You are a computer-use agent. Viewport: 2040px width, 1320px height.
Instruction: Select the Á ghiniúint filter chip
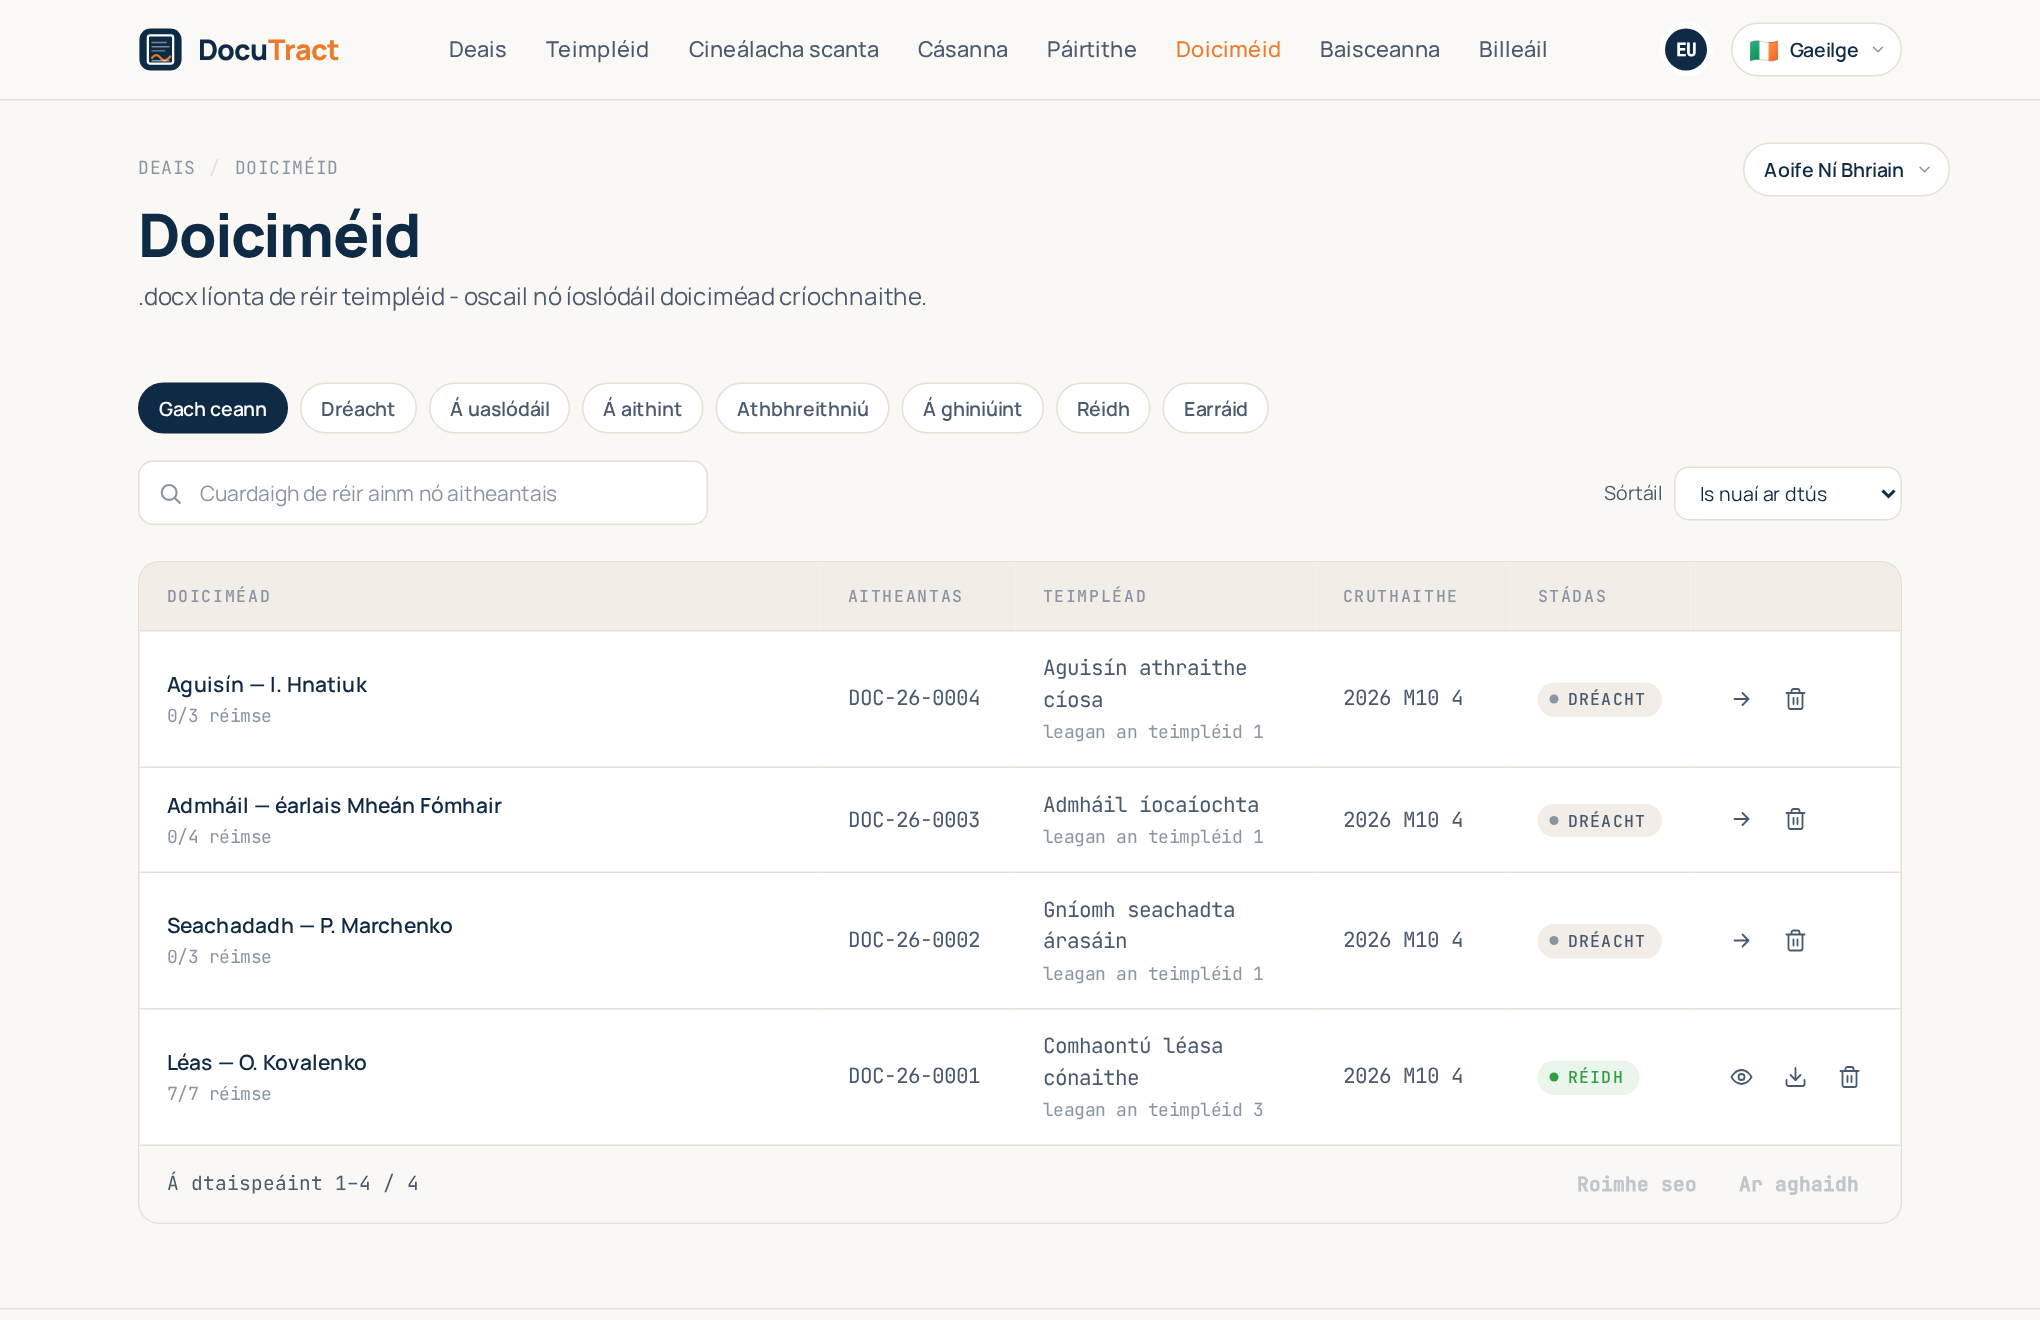[x=972, y=408]
